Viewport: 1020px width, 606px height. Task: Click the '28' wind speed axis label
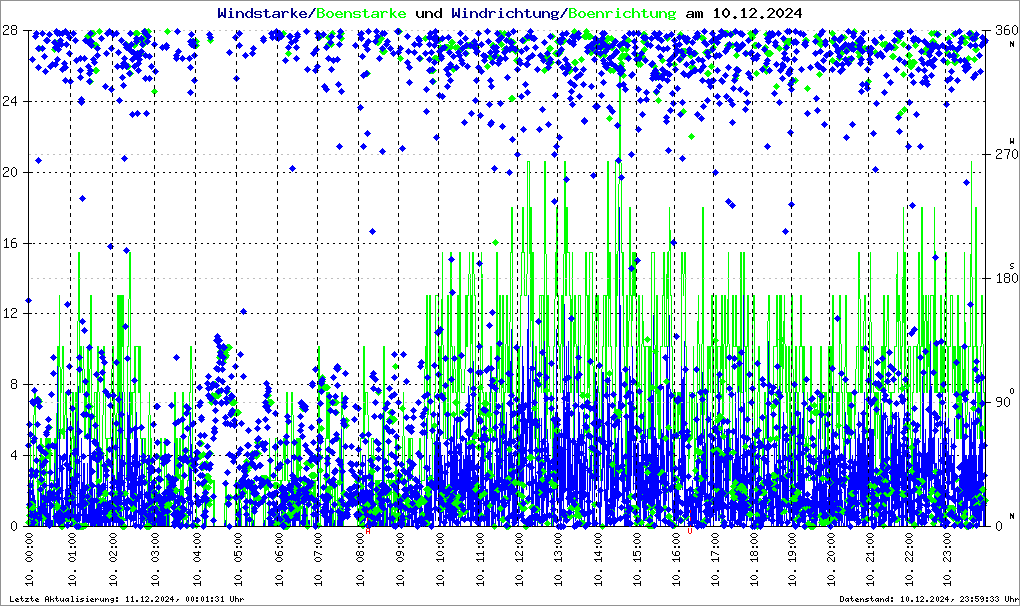[x=9, y=31]
